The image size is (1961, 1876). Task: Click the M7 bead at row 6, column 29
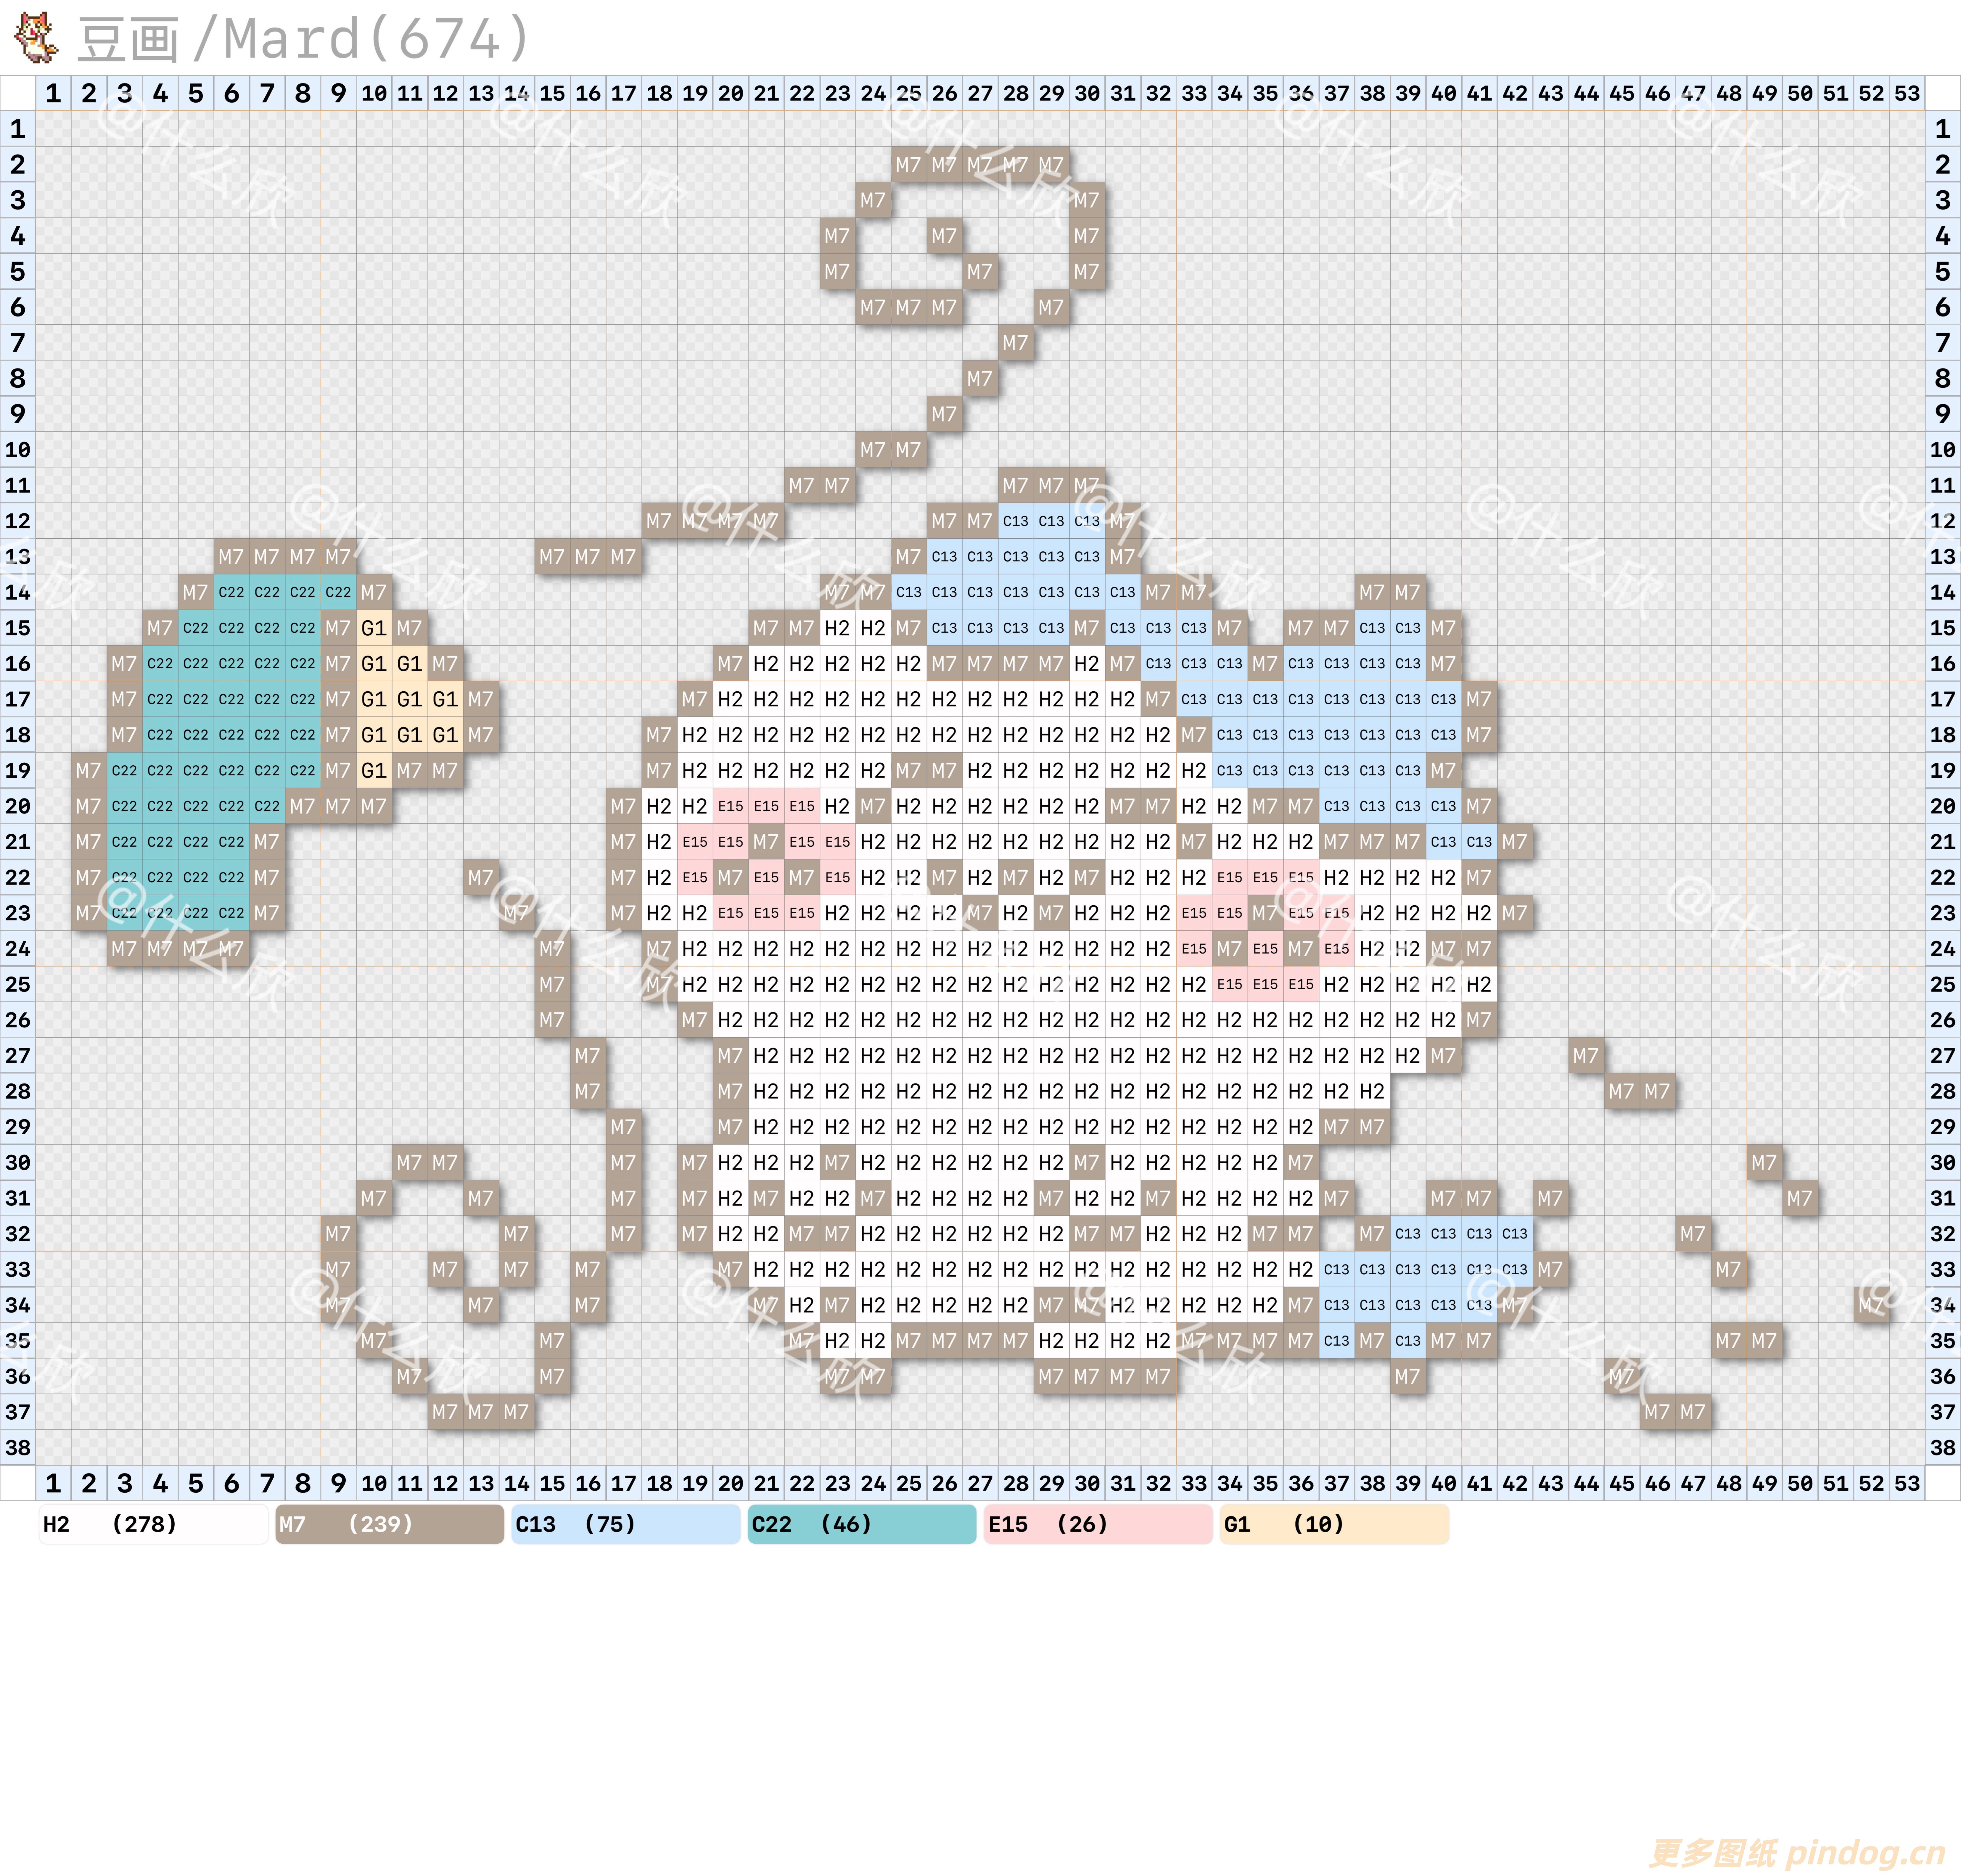[1051, 307]
